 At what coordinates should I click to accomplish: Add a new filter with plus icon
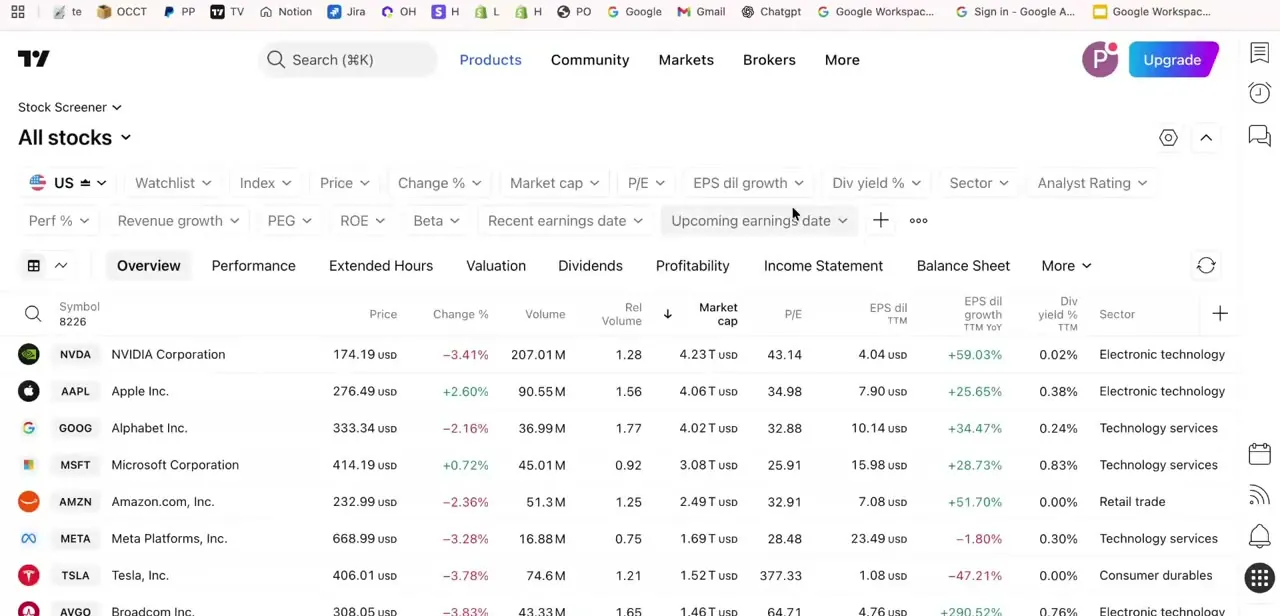click(880, 221)
